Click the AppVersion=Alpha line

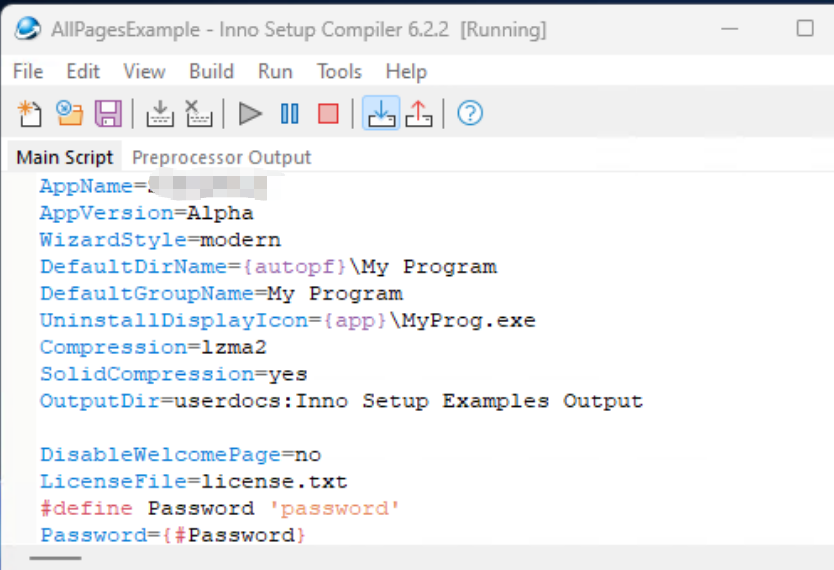point(147,213)
